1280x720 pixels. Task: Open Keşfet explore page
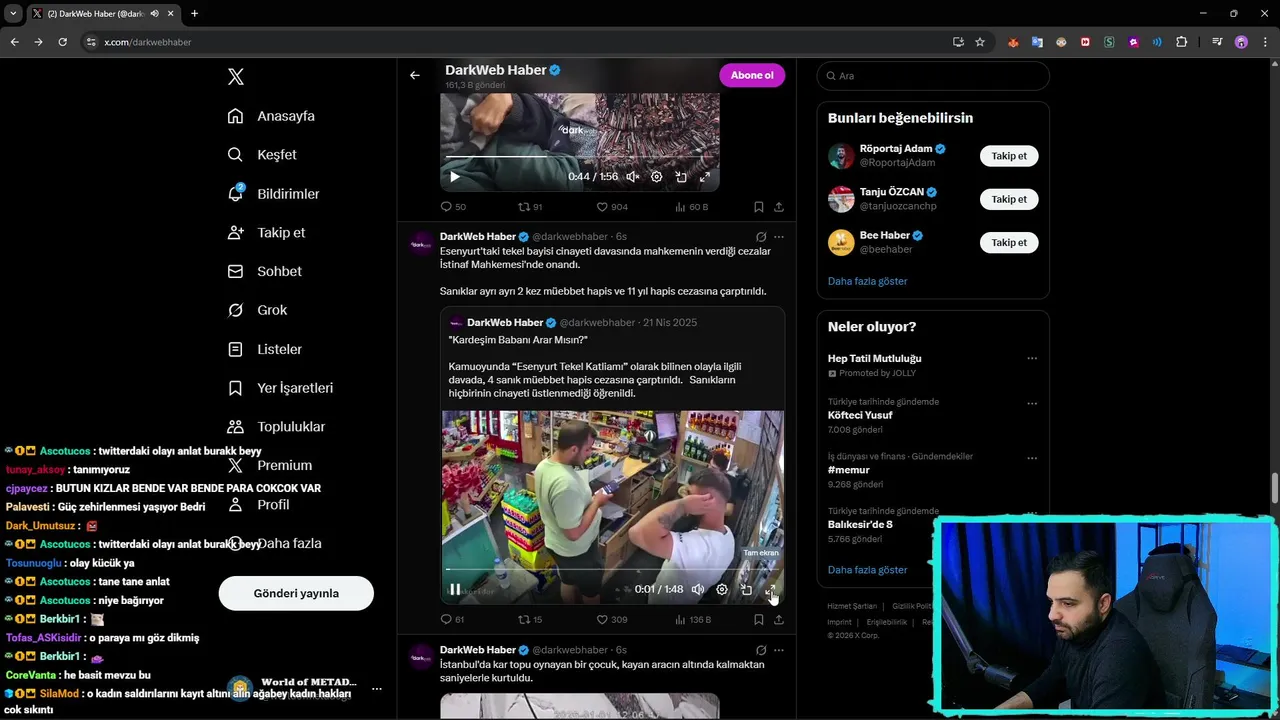262,155
